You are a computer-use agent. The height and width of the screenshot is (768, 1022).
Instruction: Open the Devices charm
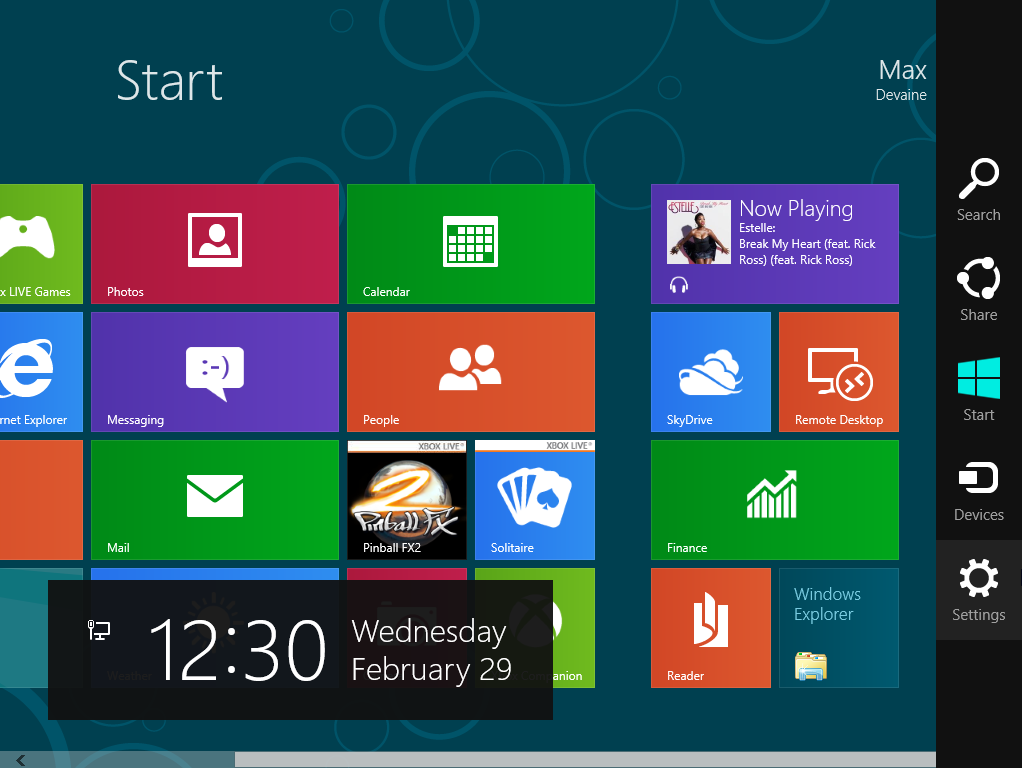[978, 490]
